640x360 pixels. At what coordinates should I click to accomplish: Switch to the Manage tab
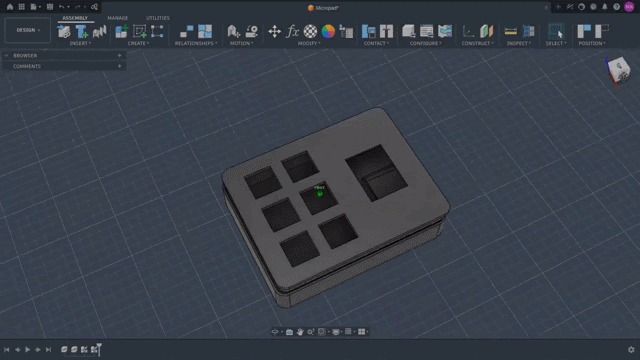pyautogui.click(x=118, y=18)
